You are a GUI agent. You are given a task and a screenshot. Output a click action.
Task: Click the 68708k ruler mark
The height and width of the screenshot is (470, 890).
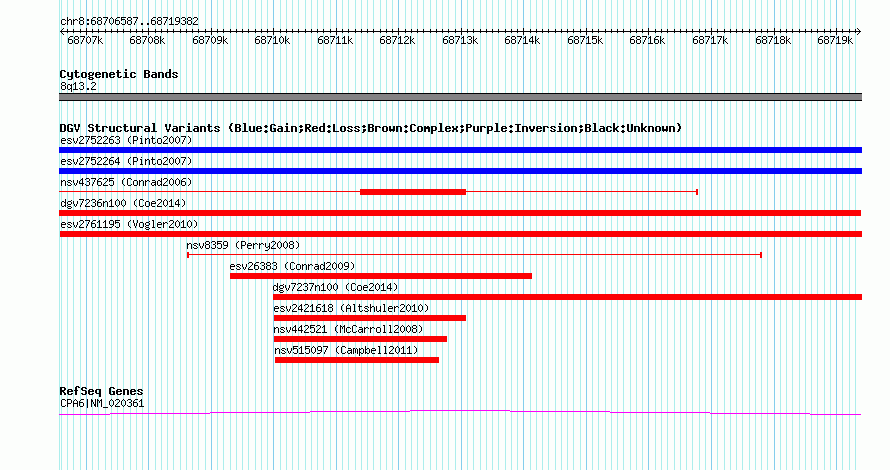pos(148,40)
